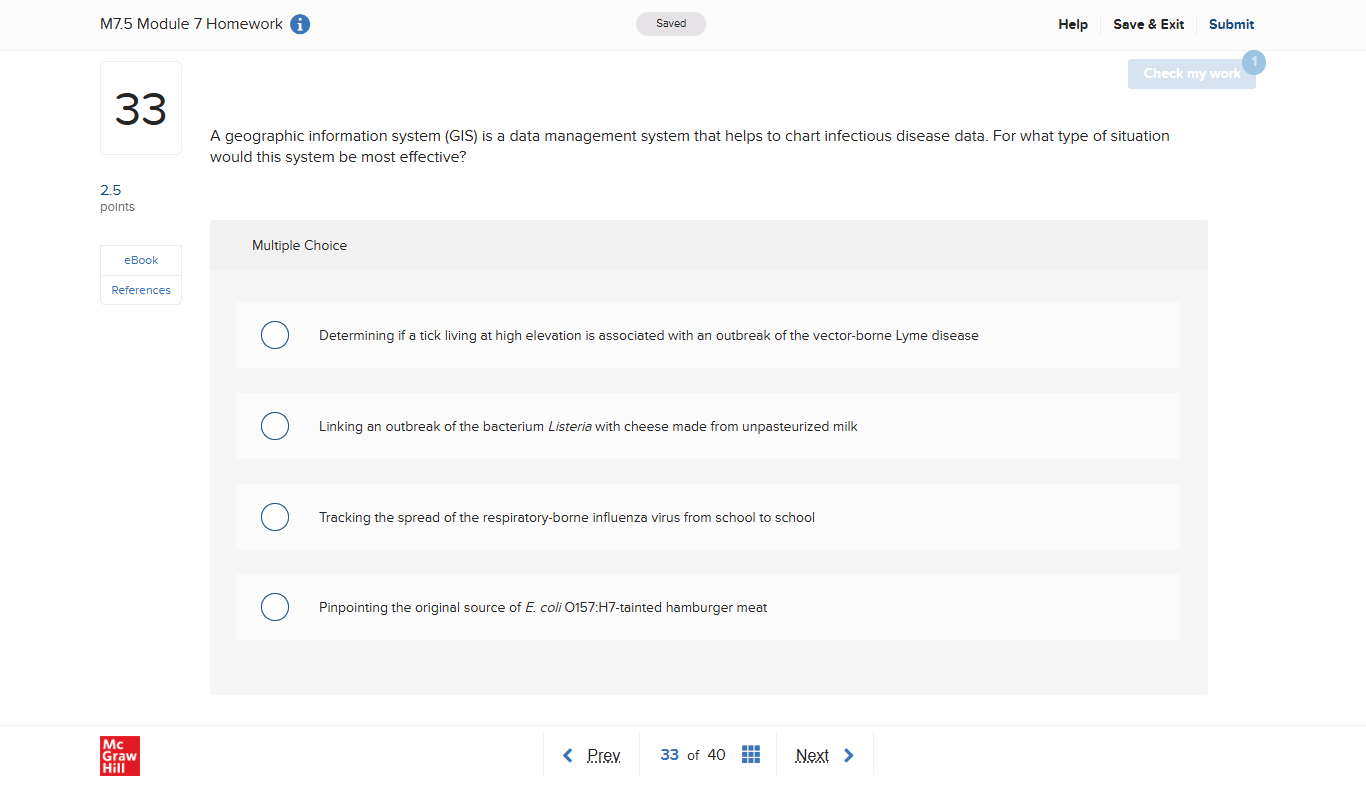Select the Listeria unpasteurized milk answer
This screenshot has height=785, width=1366.
point(275,426)
